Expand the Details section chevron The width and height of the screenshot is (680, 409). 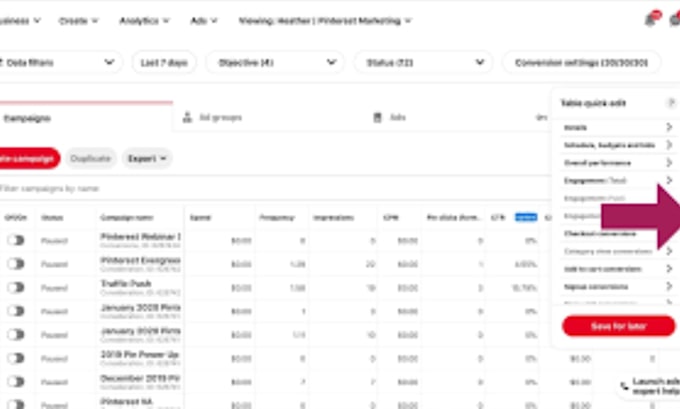[669, 127]
